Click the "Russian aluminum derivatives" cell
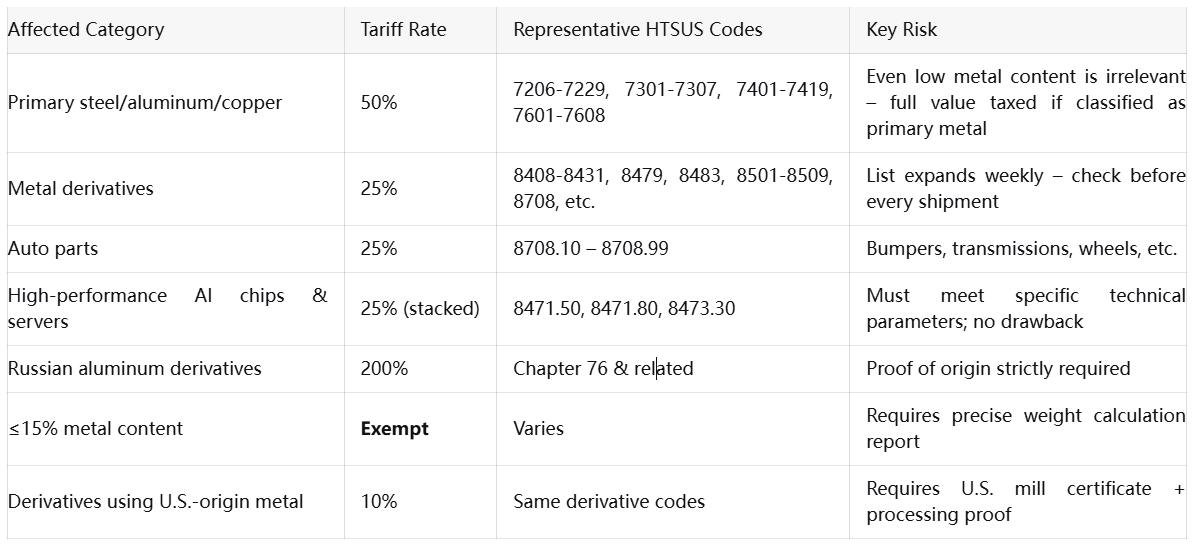 point(134,369)
